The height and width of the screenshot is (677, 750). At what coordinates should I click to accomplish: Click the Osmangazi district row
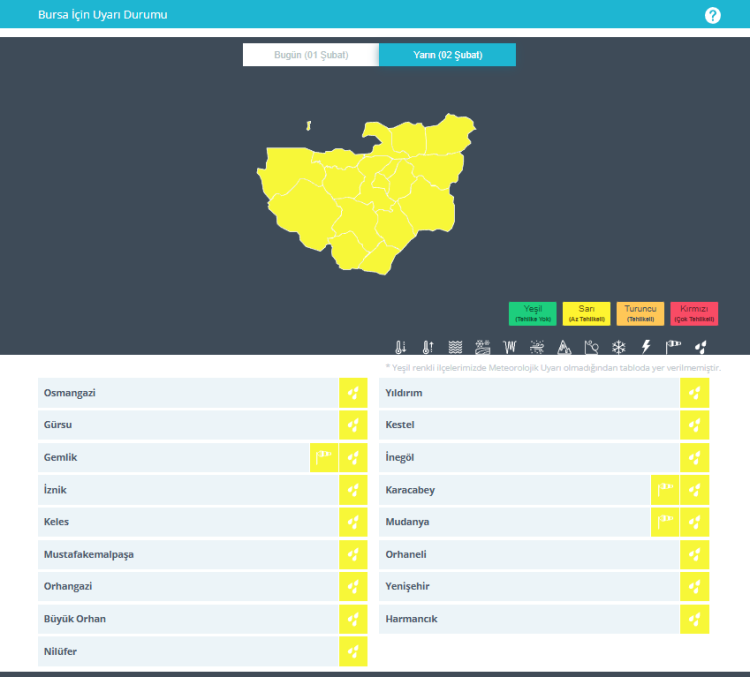tap(188, 393)
